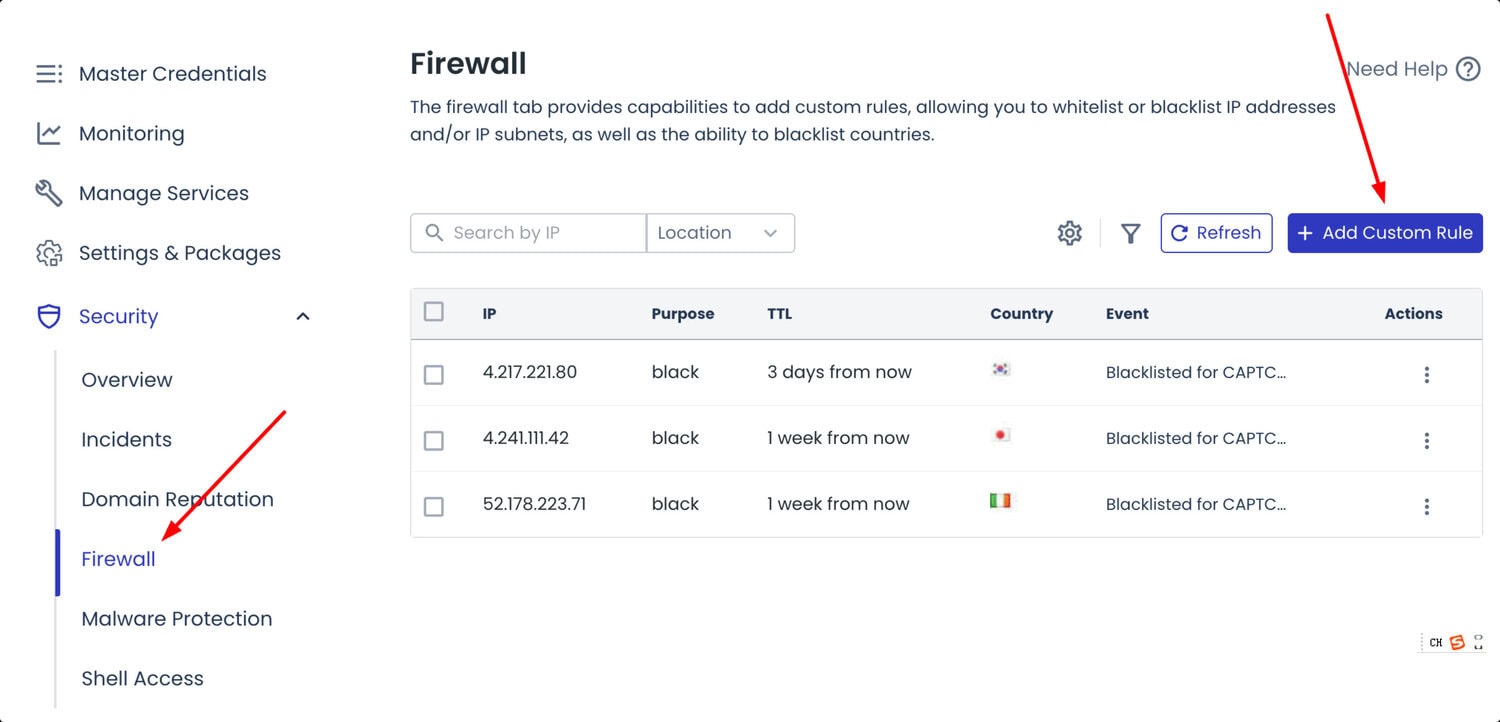The width and height of the screenshot is (1500, 722).
Task: Open the firewall table settings gear
Action: click(1069, 232)
